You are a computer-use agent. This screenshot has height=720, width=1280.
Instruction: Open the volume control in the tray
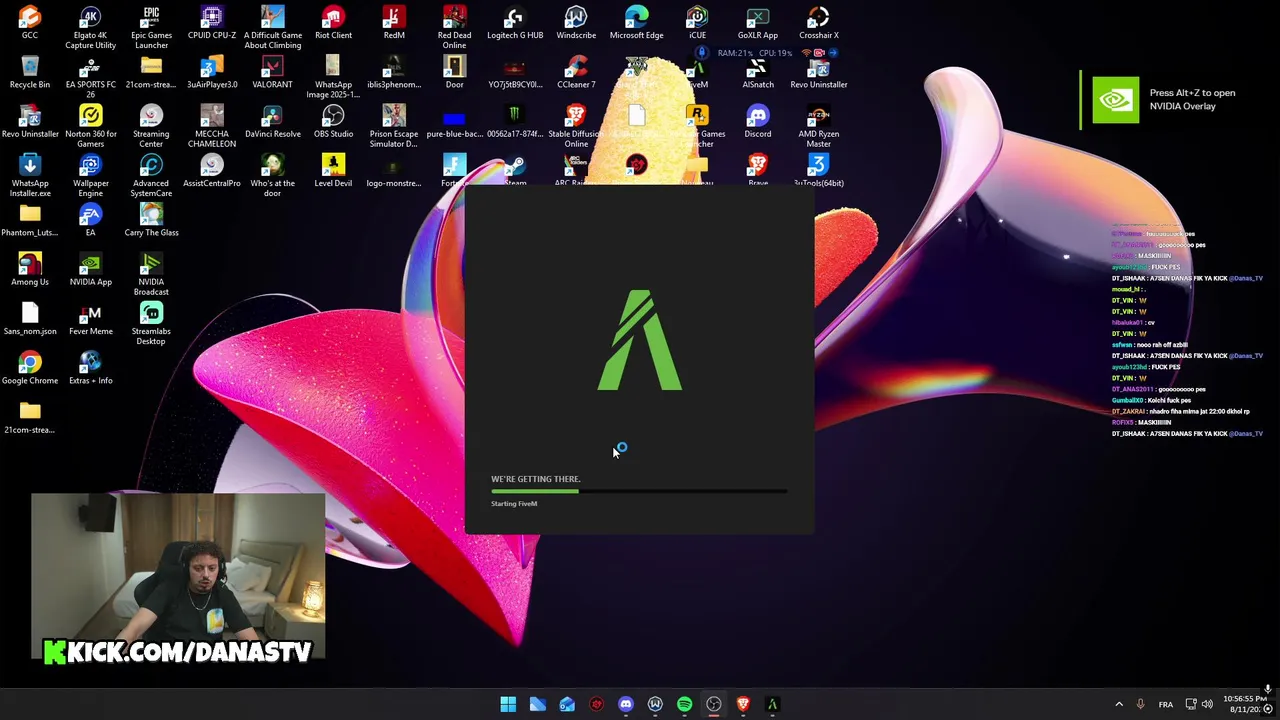click(x=1207, y=705)
